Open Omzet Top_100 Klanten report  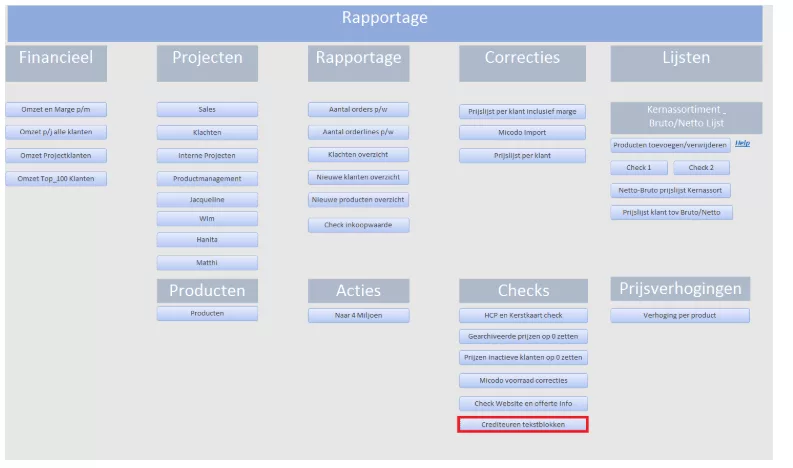pyautogui.click(x=56, y=179)
